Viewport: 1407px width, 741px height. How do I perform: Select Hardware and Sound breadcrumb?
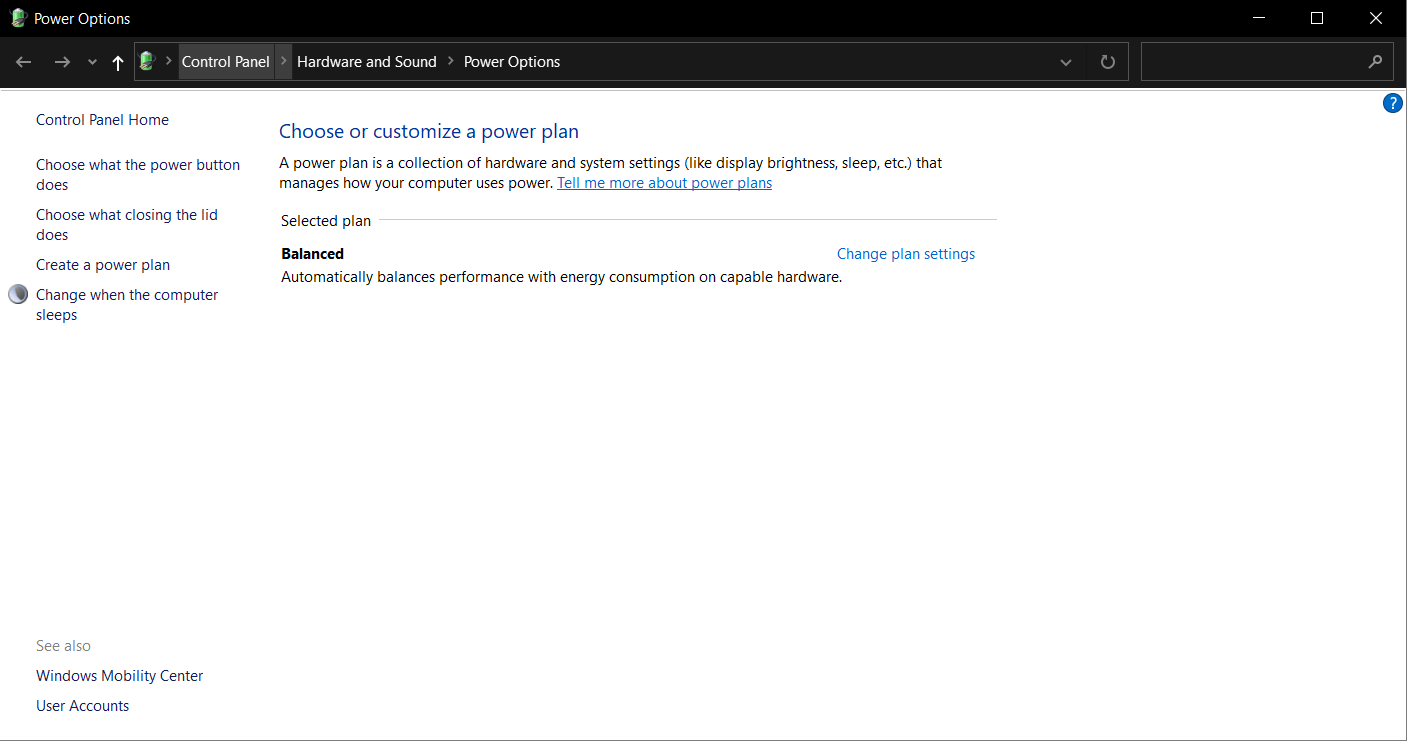click(x=367, y=61)
